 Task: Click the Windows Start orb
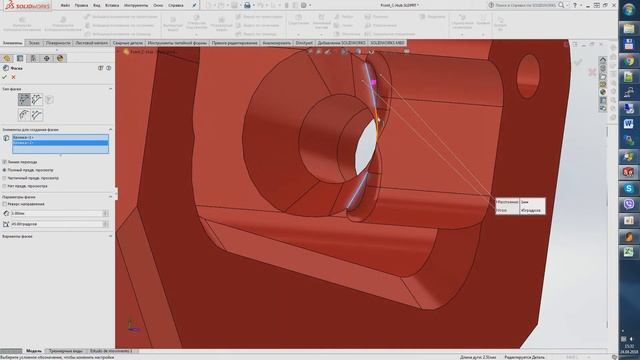click(x=629, y=9)
